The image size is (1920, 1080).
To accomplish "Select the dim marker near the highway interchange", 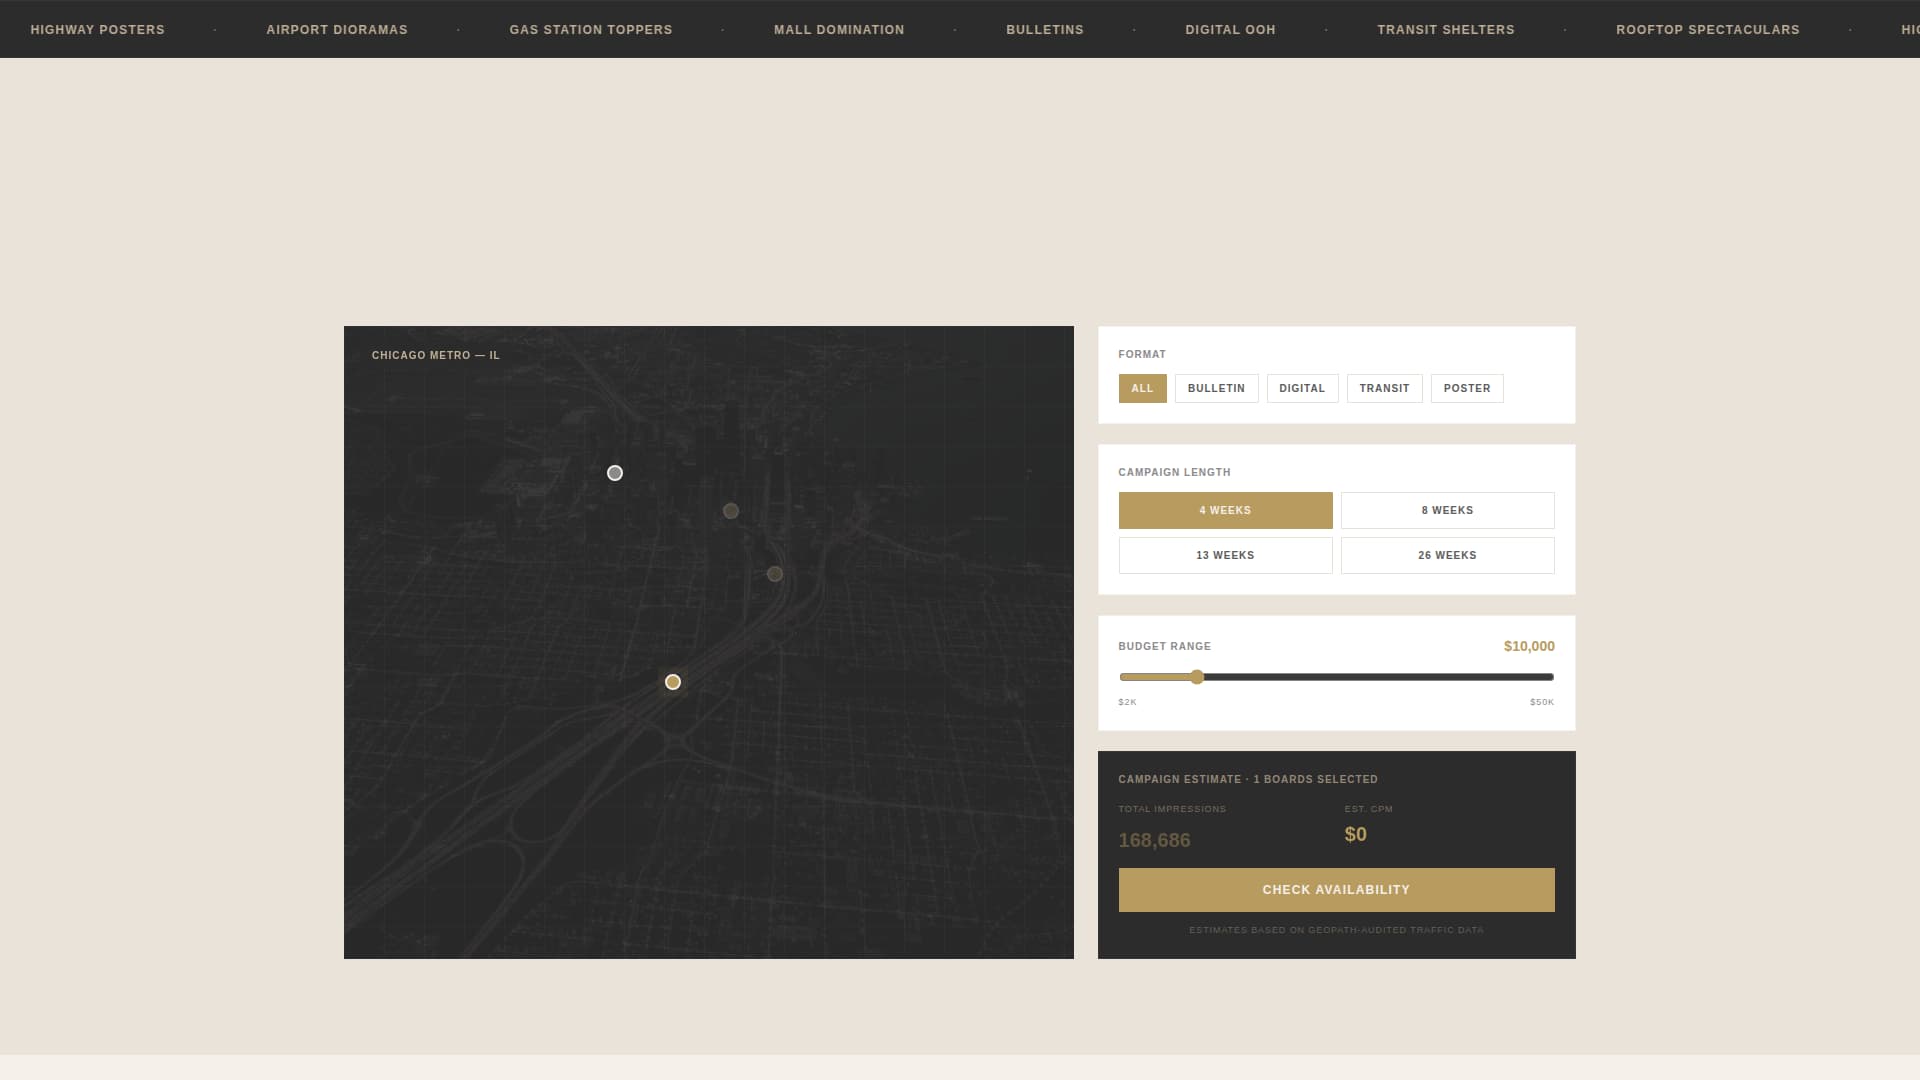I will pyautogui.click(x=774, y=573).
